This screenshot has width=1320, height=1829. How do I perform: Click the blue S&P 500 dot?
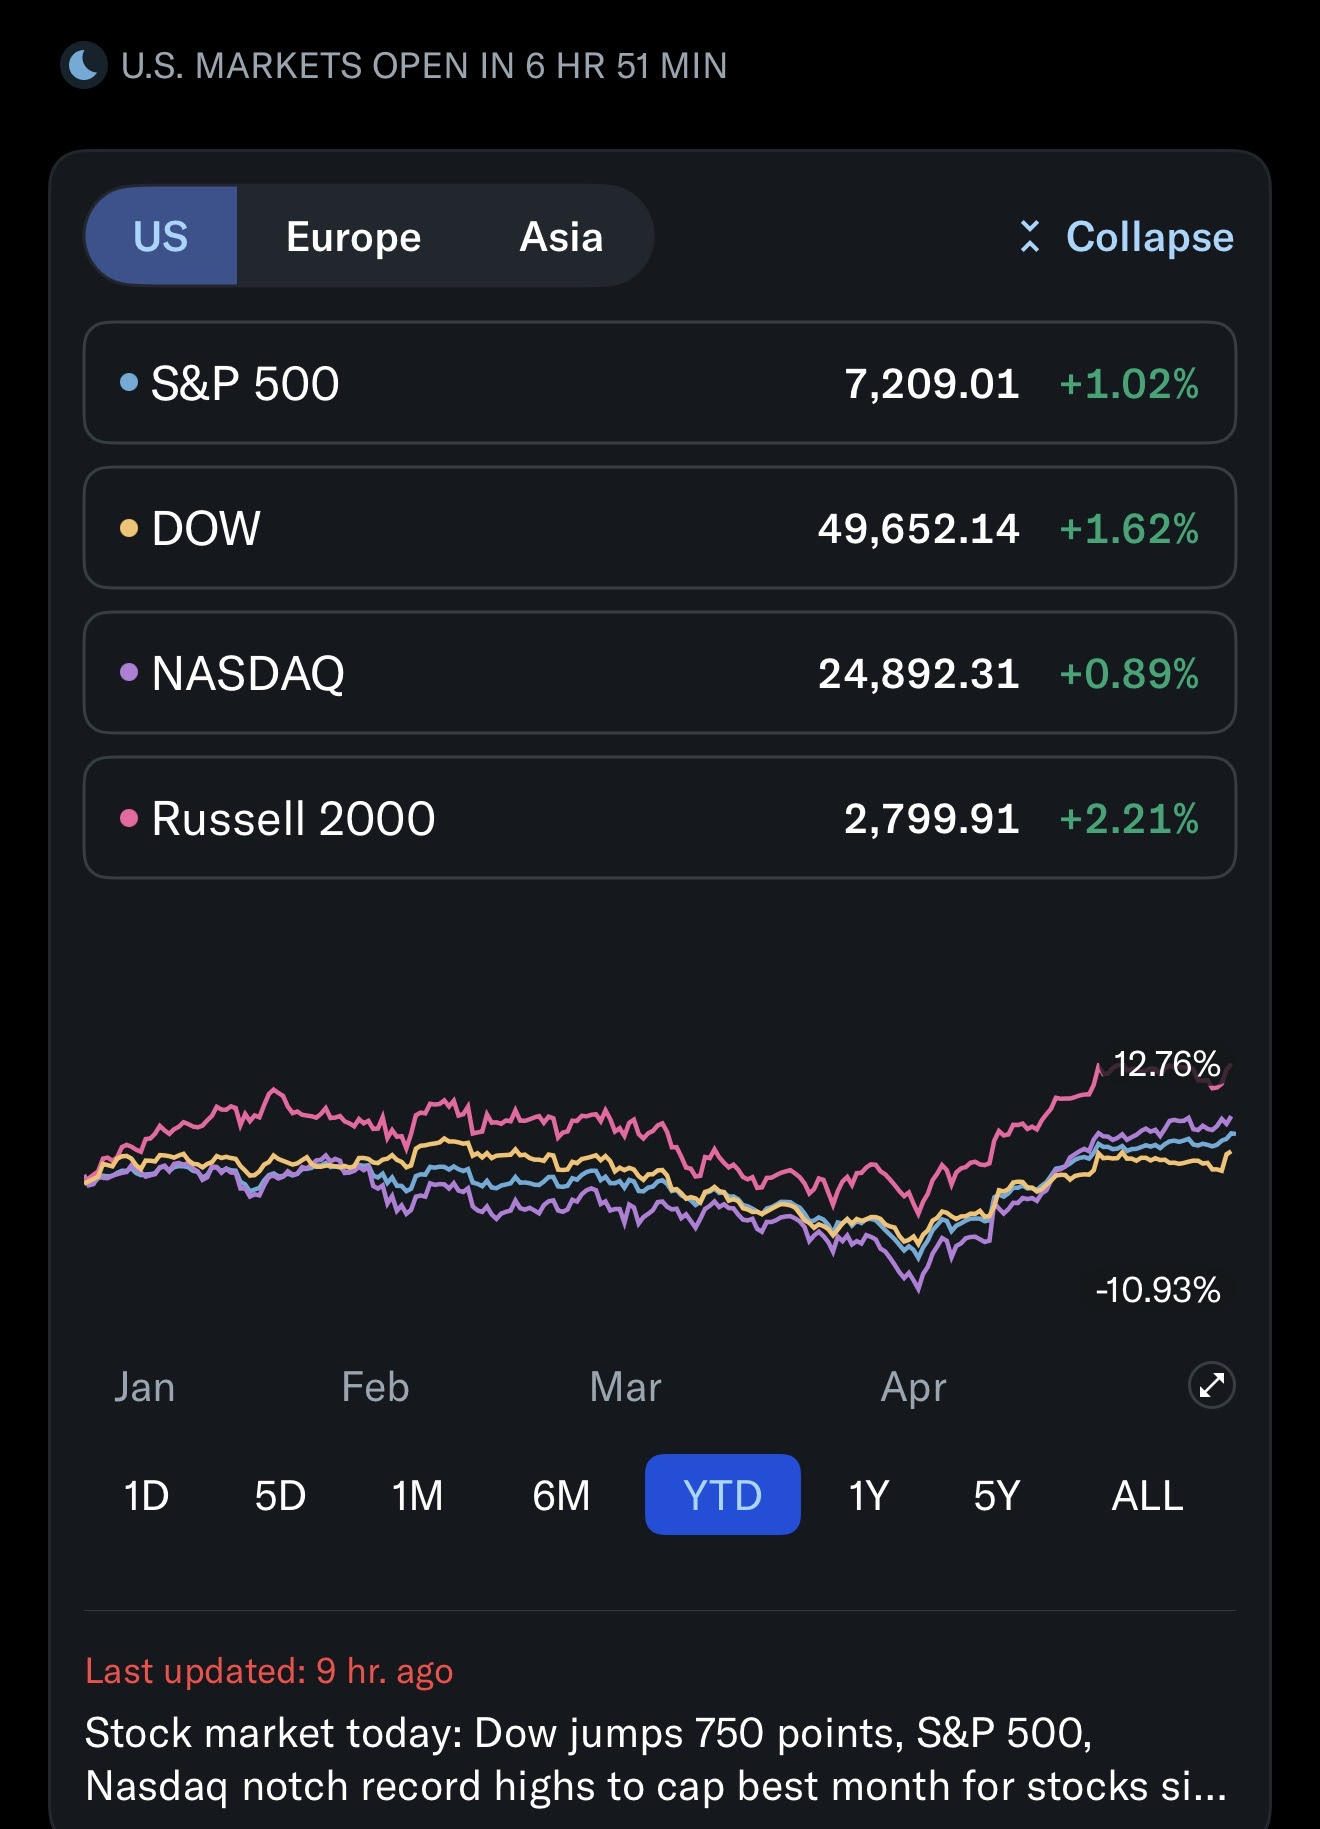pos(128,382)
